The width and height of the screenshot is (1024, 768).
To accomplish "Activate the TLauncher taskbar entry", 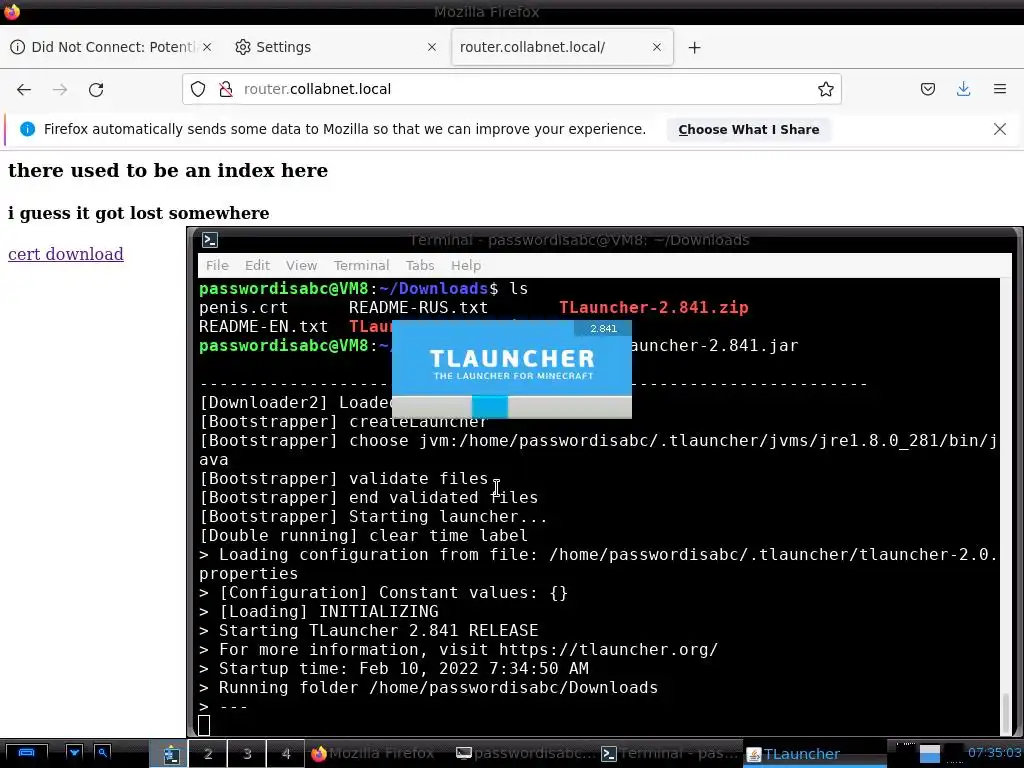I will (x=814, y=754).
